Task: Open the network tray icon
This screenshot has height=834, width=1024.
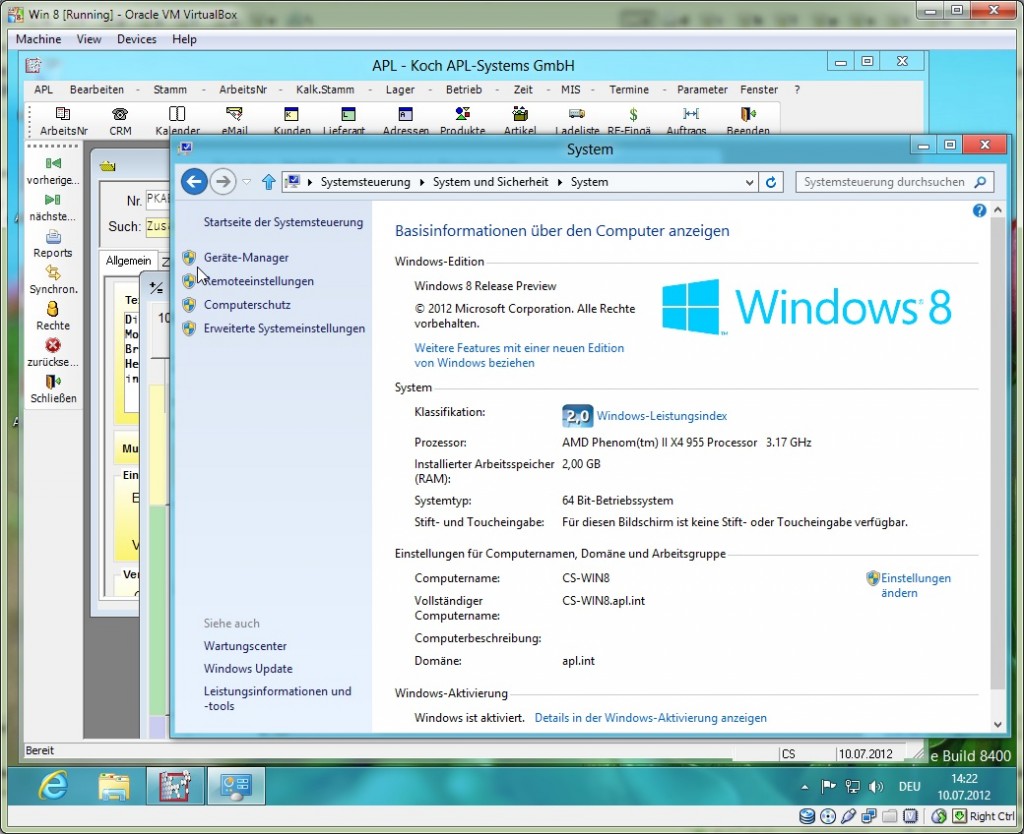Action: pos(852,786)
